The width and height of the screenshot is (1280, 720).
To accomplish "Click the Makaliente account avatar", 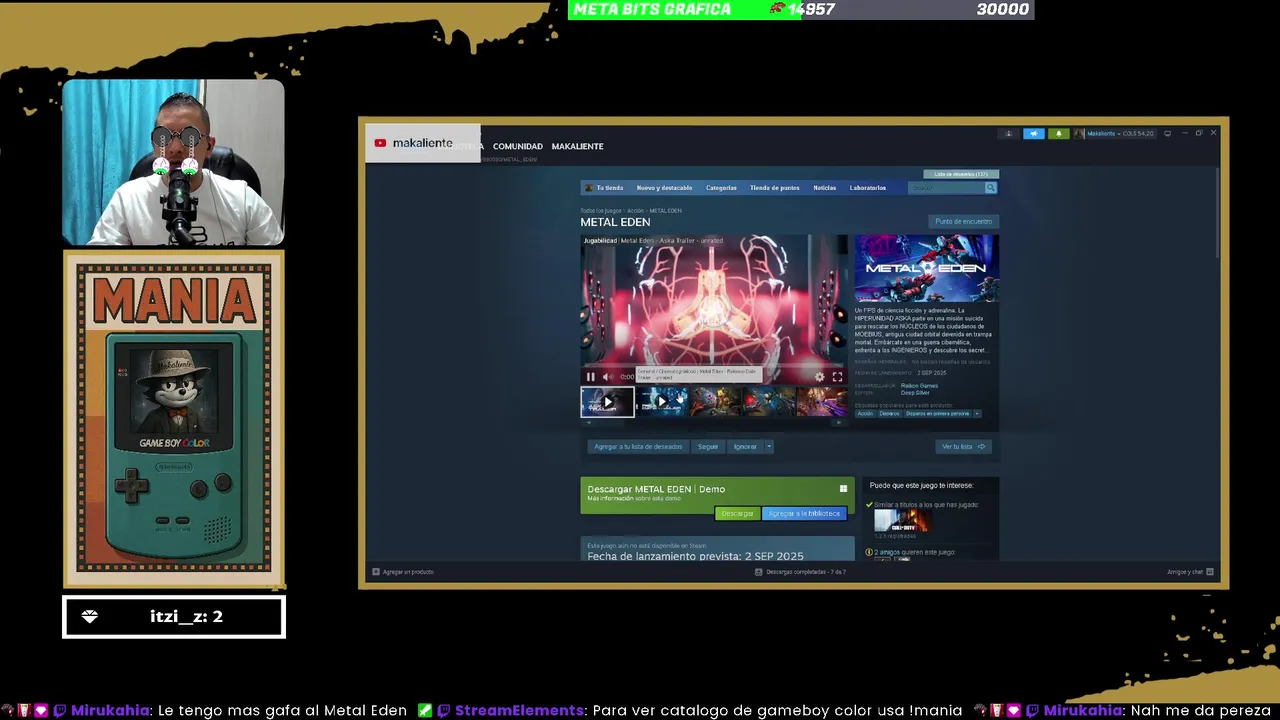I will point(1079,133).
